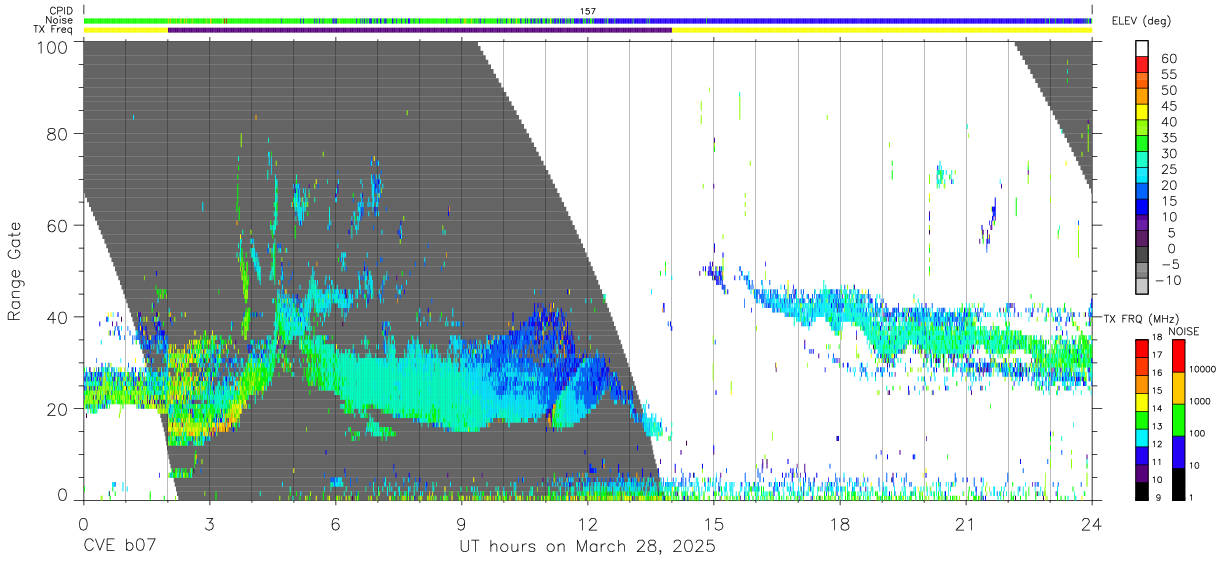Click the Noise indicator bar at the top
This screenshot has width=1228, height=567.
(x=587, y=20)
